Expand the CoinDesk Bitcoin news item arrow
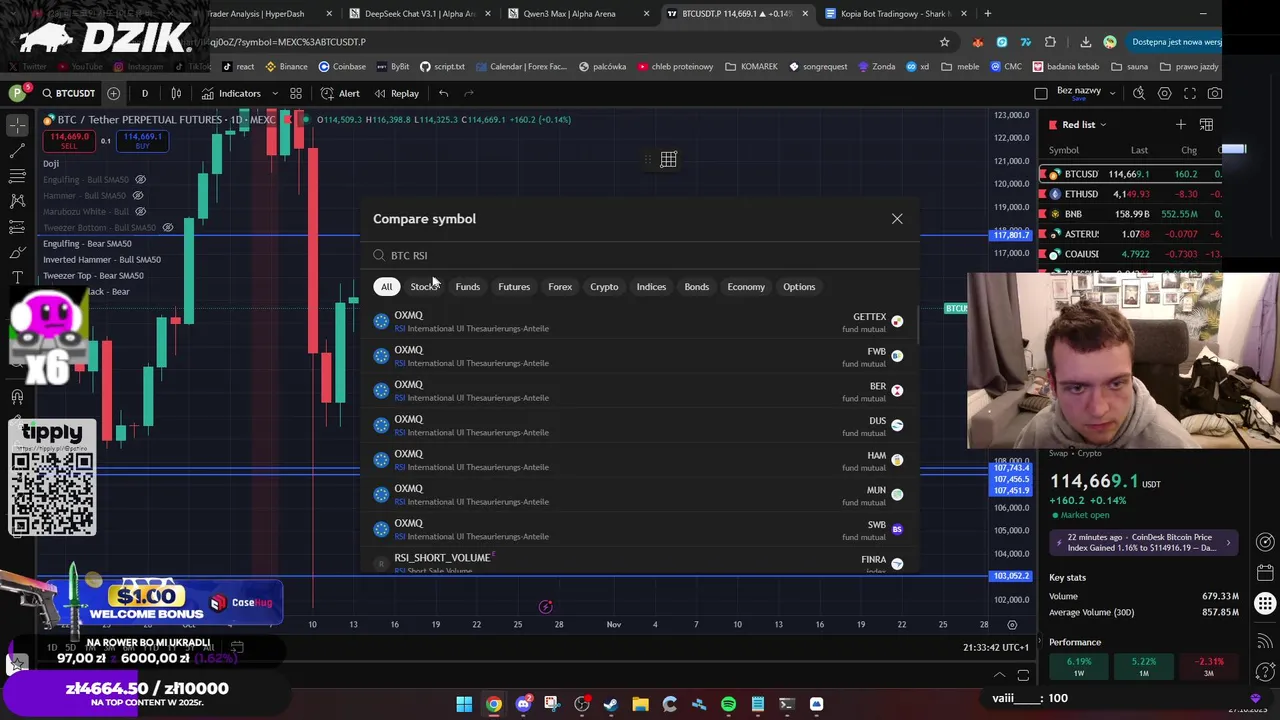 pyautogui.click(x=1229, y=542)
